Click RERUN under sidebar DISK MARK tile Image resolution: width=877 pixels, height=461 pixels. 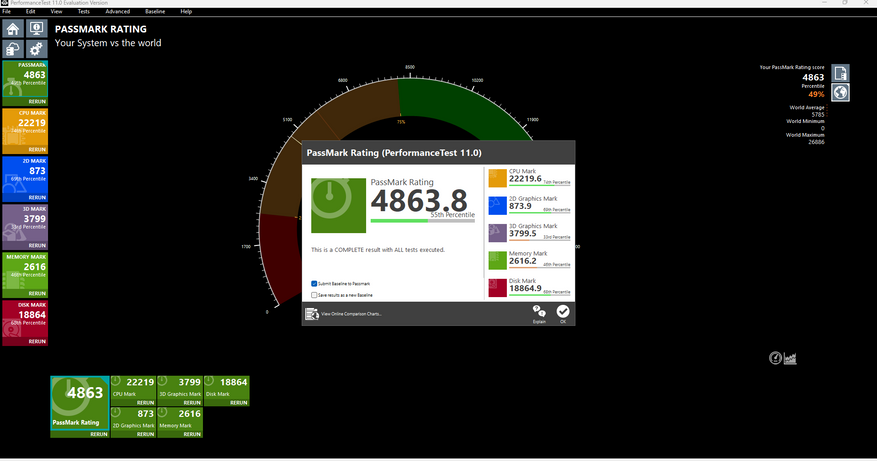[x=37, y=341]
